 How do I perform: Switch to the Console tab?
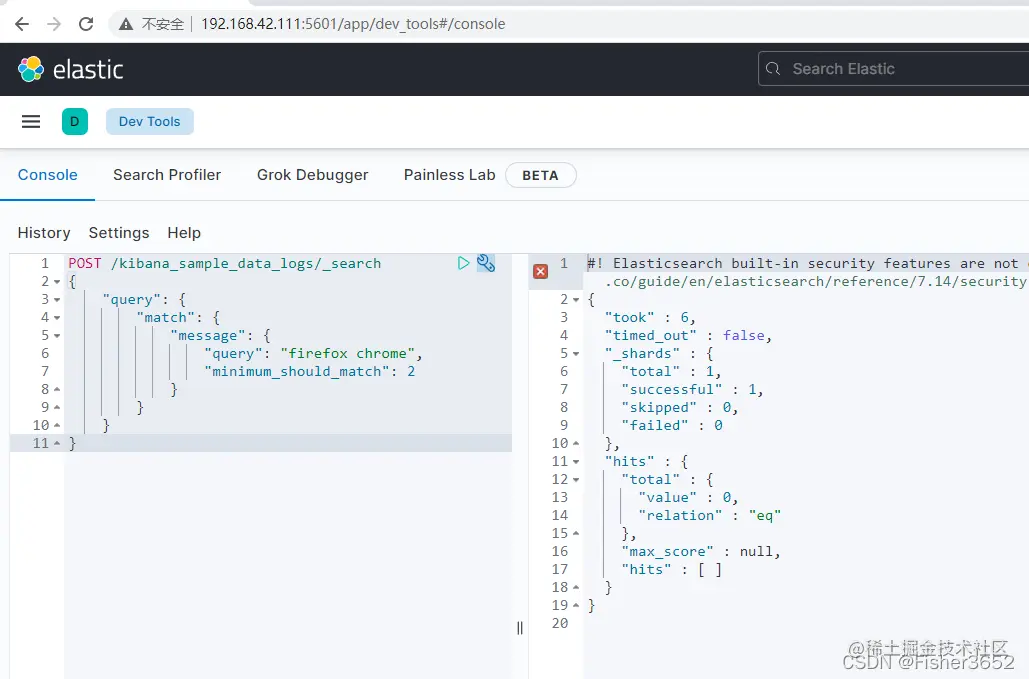(47, 175)
